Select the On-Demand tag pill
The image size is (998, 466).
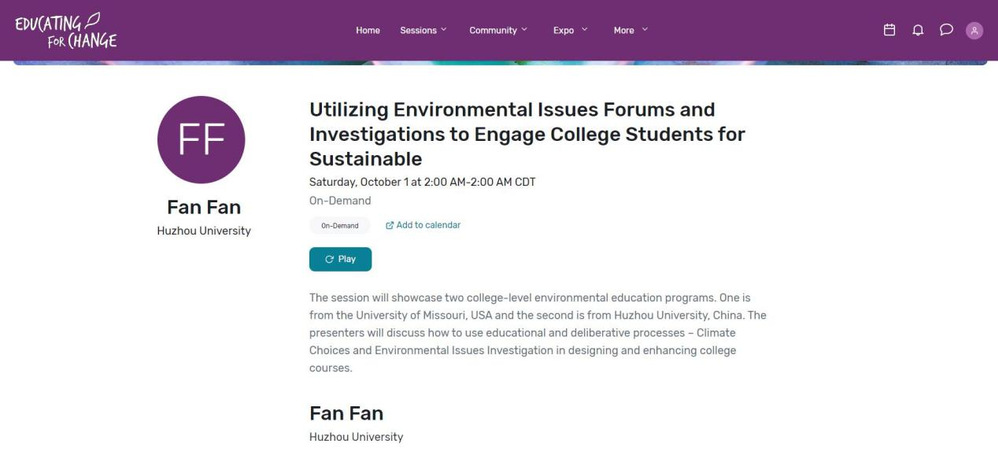(340, 225)
